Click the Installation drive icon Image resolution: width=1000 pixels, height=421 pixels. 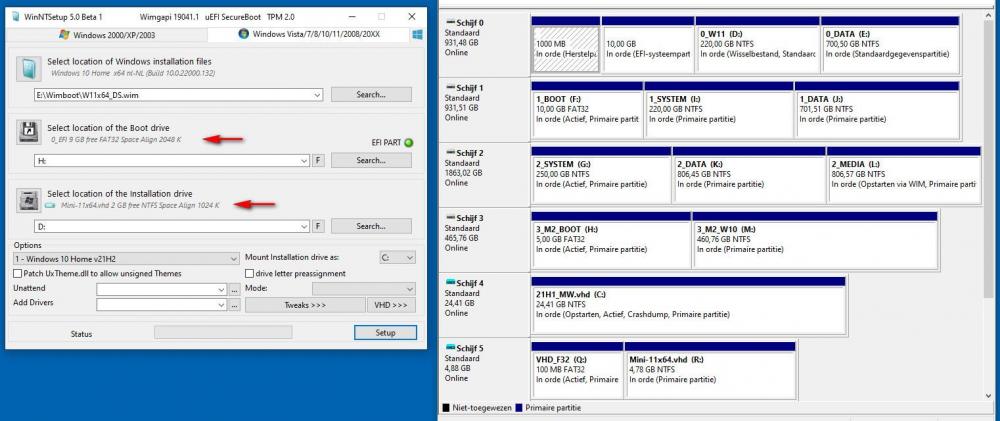28,199
